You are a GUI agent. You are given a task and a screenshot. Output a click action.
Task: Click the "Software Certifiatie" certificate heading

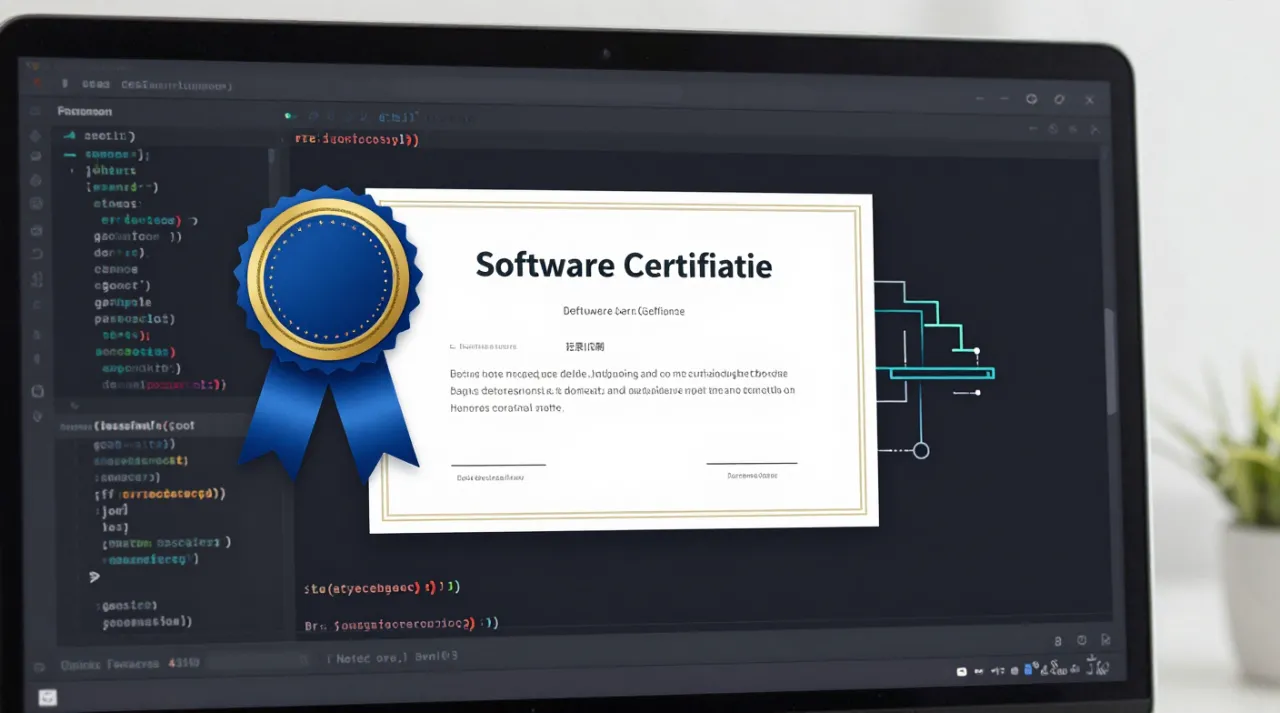pos(623,265)
